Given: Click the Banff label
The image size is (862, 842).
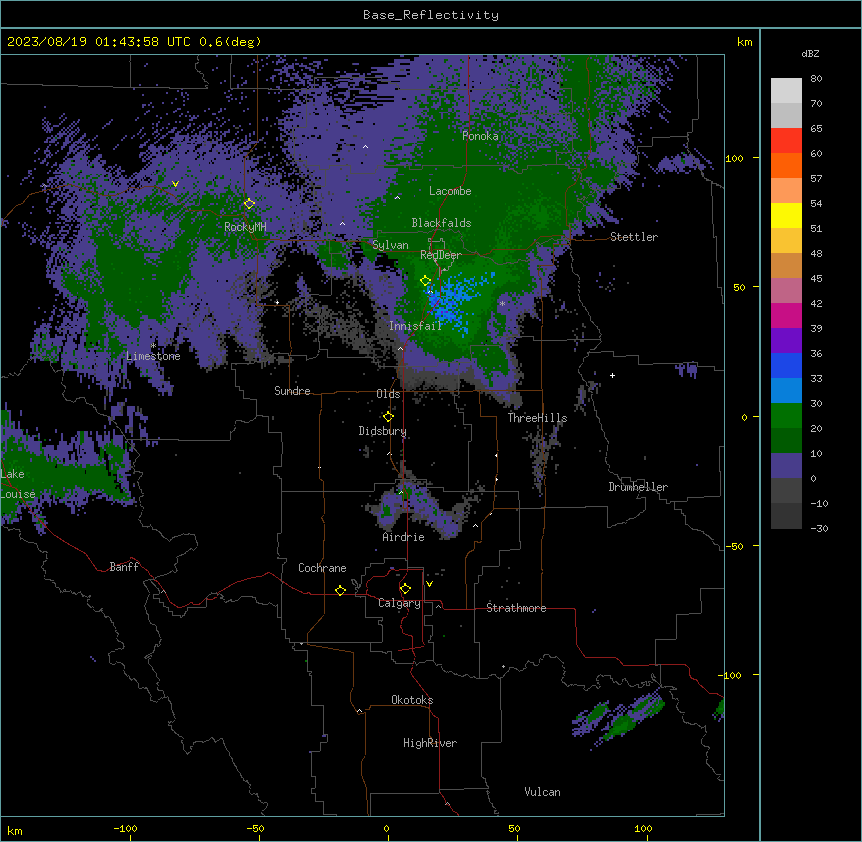Looking at the screenshot, I should point(124,567).
